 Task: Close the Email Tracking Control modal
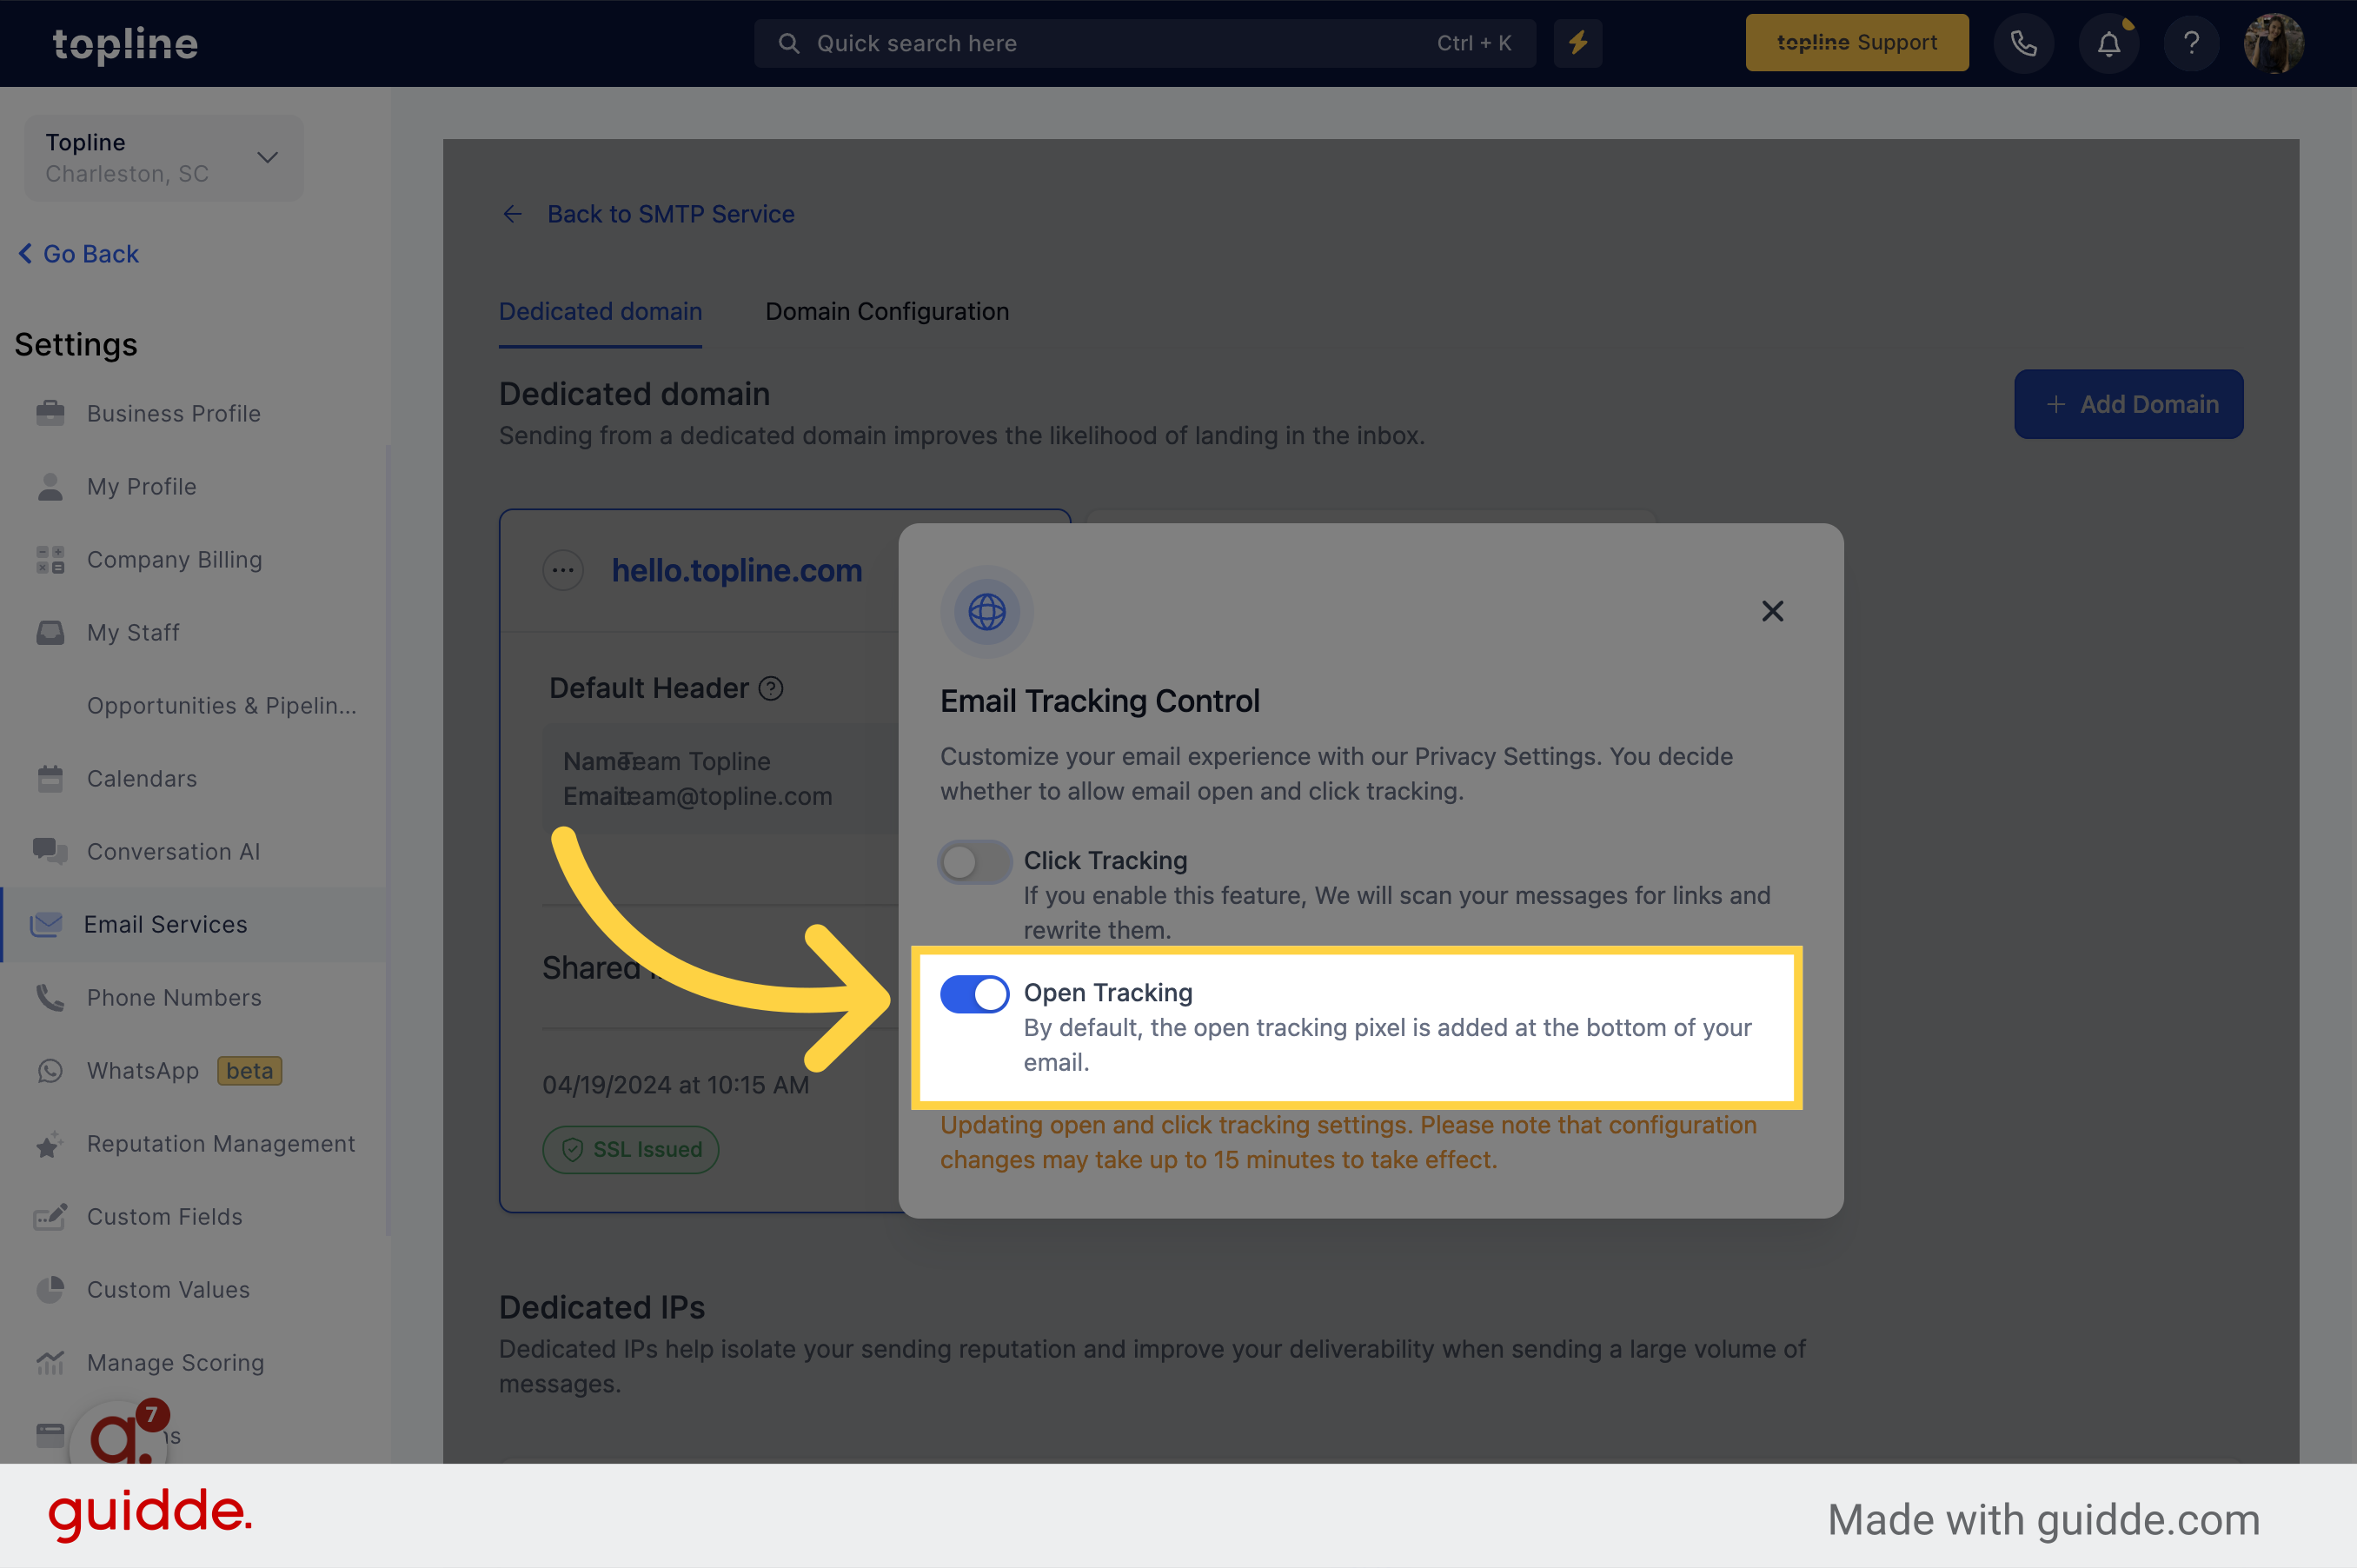(1773, 611)
